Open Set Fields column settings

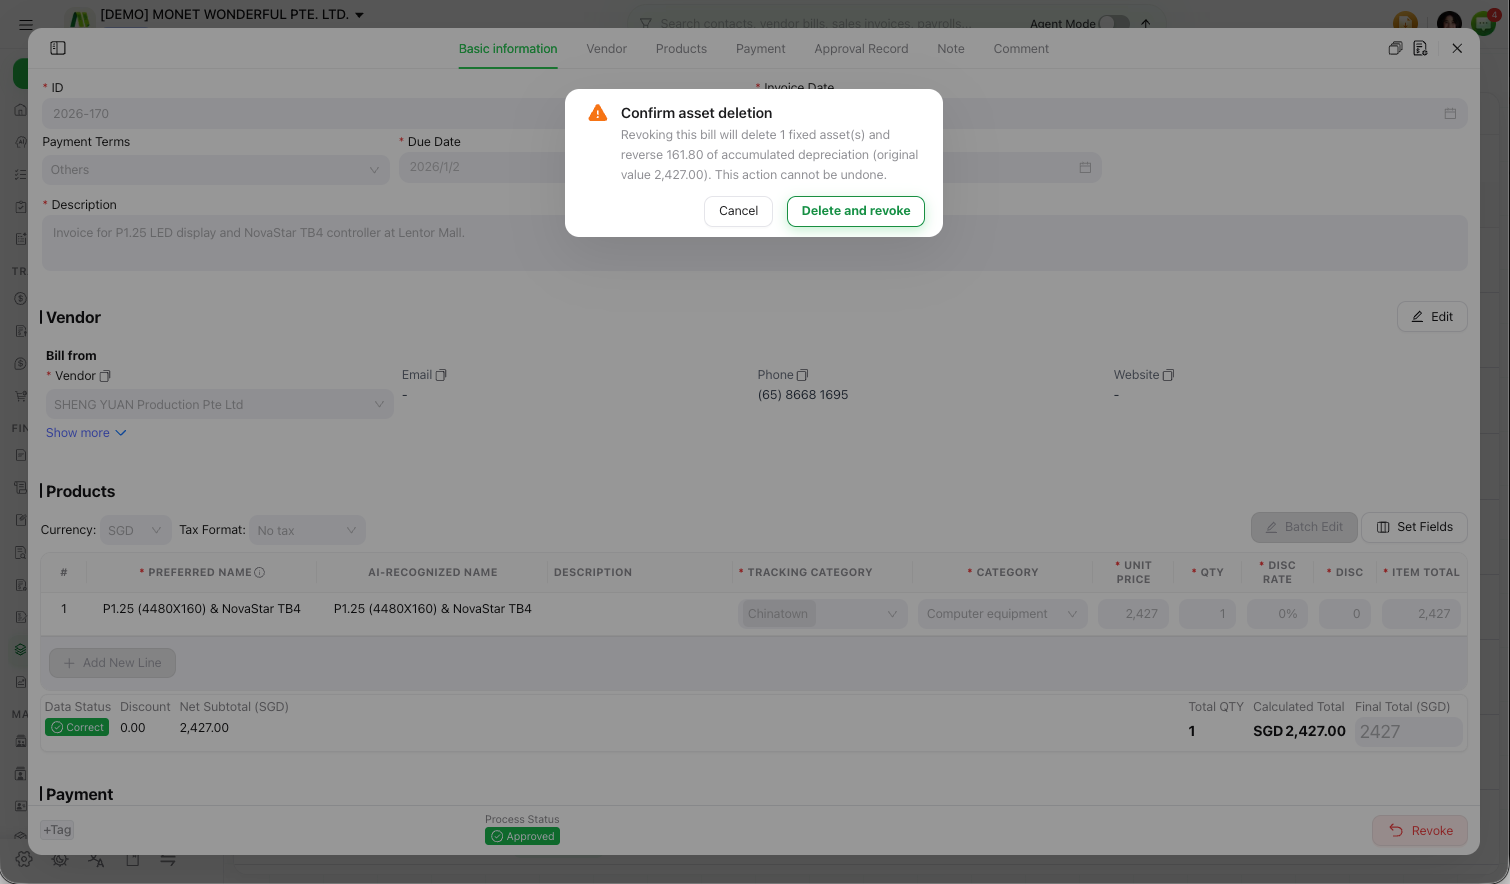(x=1414, y=527)
